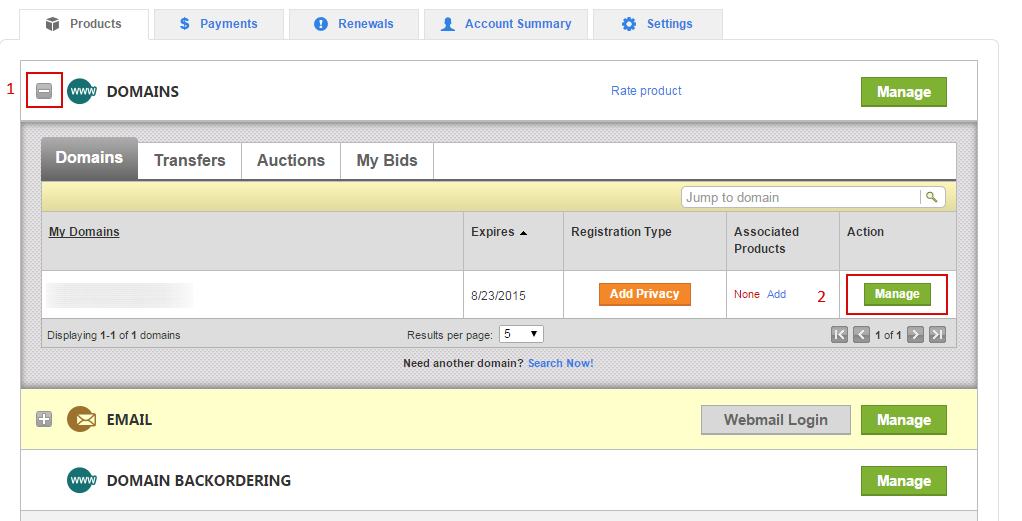Open the Payments tab
This screenshot has height=521, width=1022.
pyautogui.click(x=218, y=24)
